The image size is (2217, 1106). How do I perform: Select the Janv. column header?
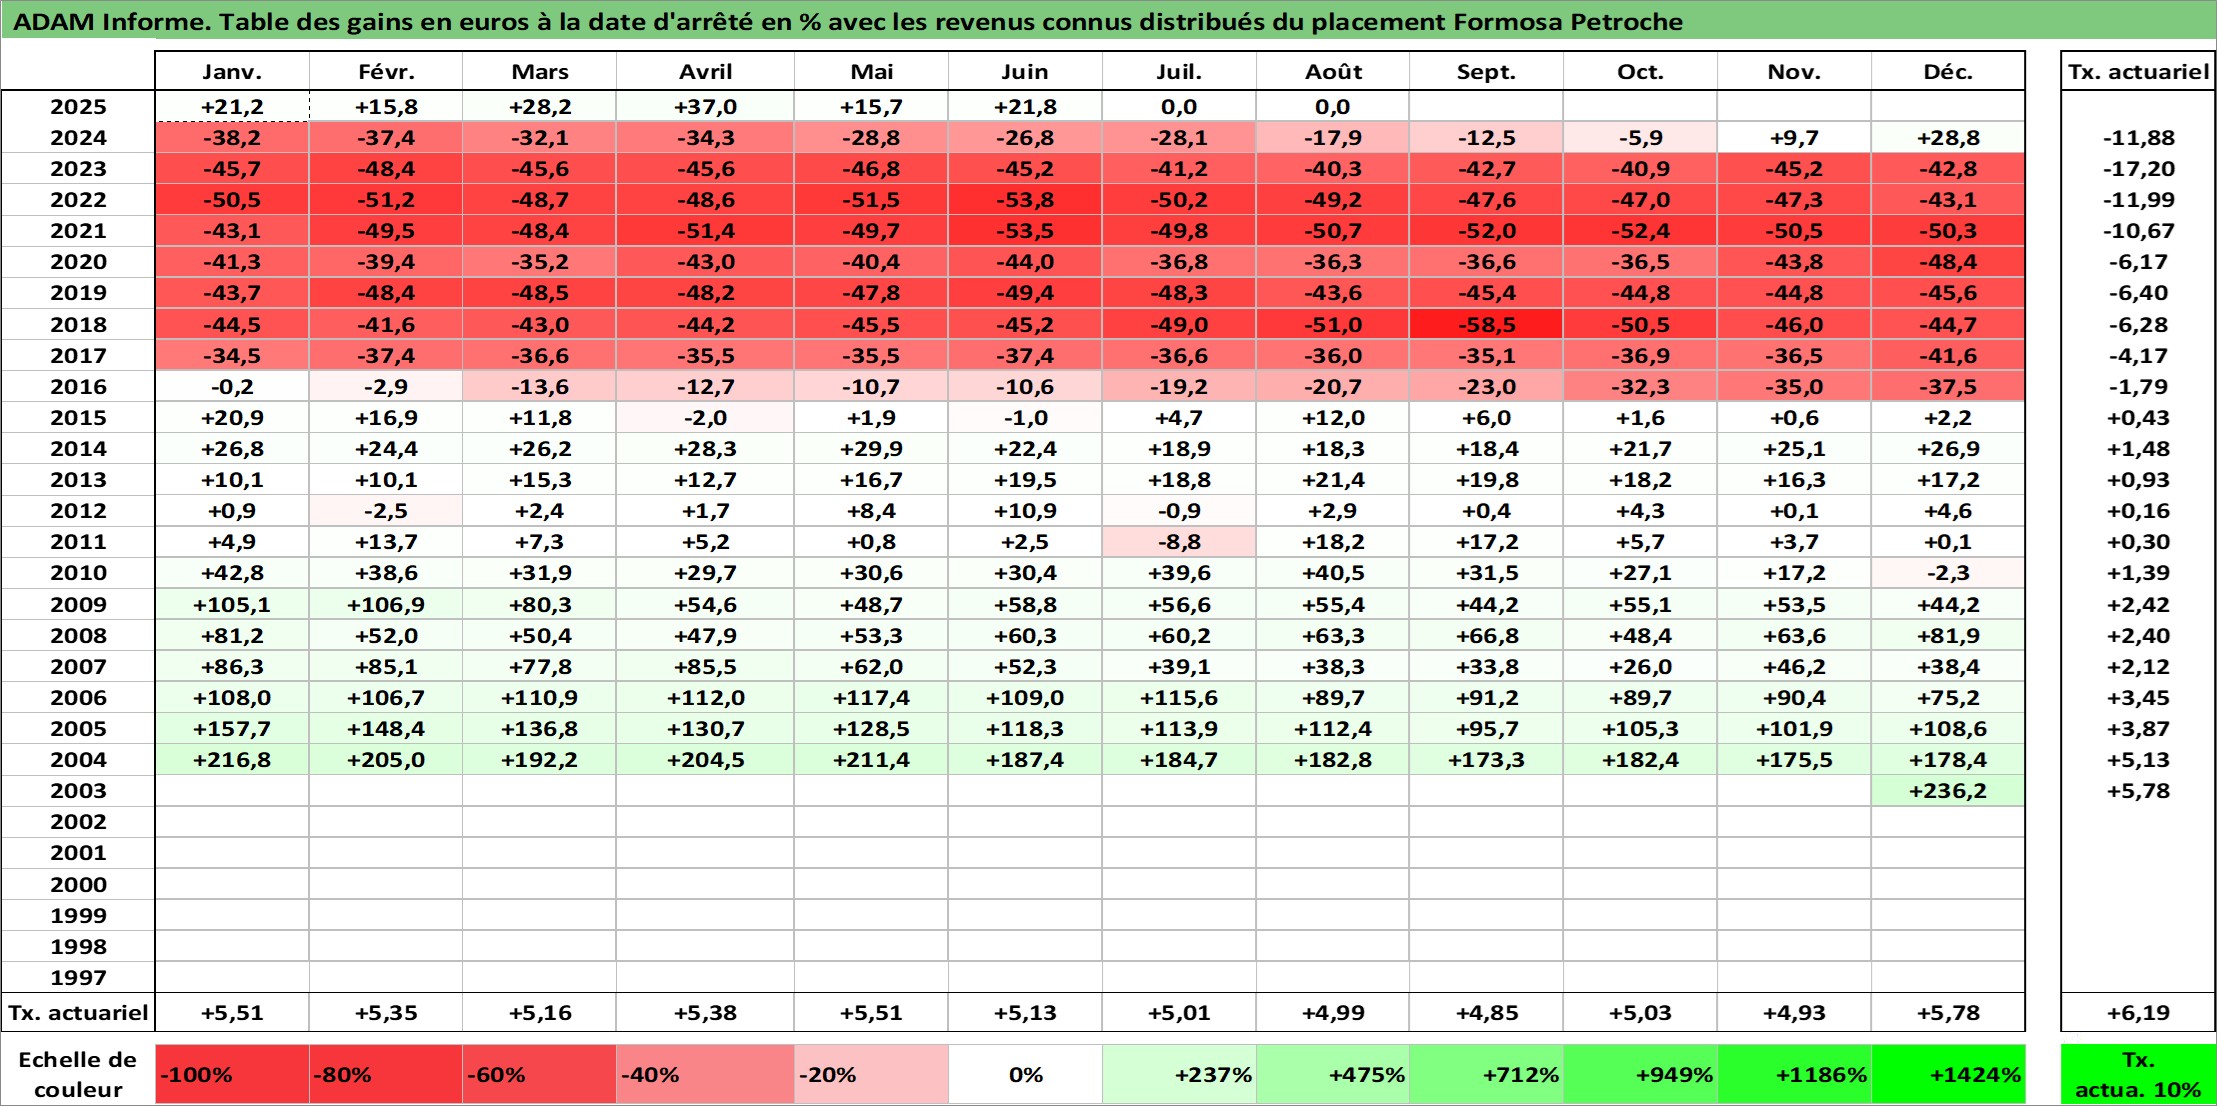coord(232,71)
